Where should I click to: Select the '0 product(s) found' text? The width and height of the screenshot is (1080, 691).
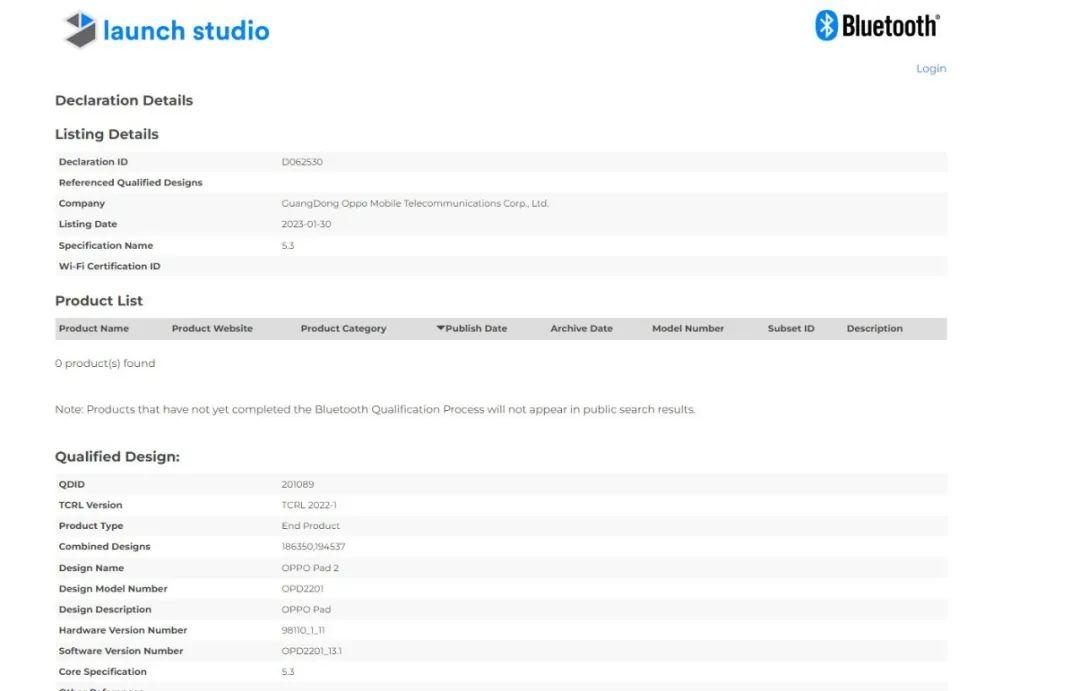click(105, 363)
